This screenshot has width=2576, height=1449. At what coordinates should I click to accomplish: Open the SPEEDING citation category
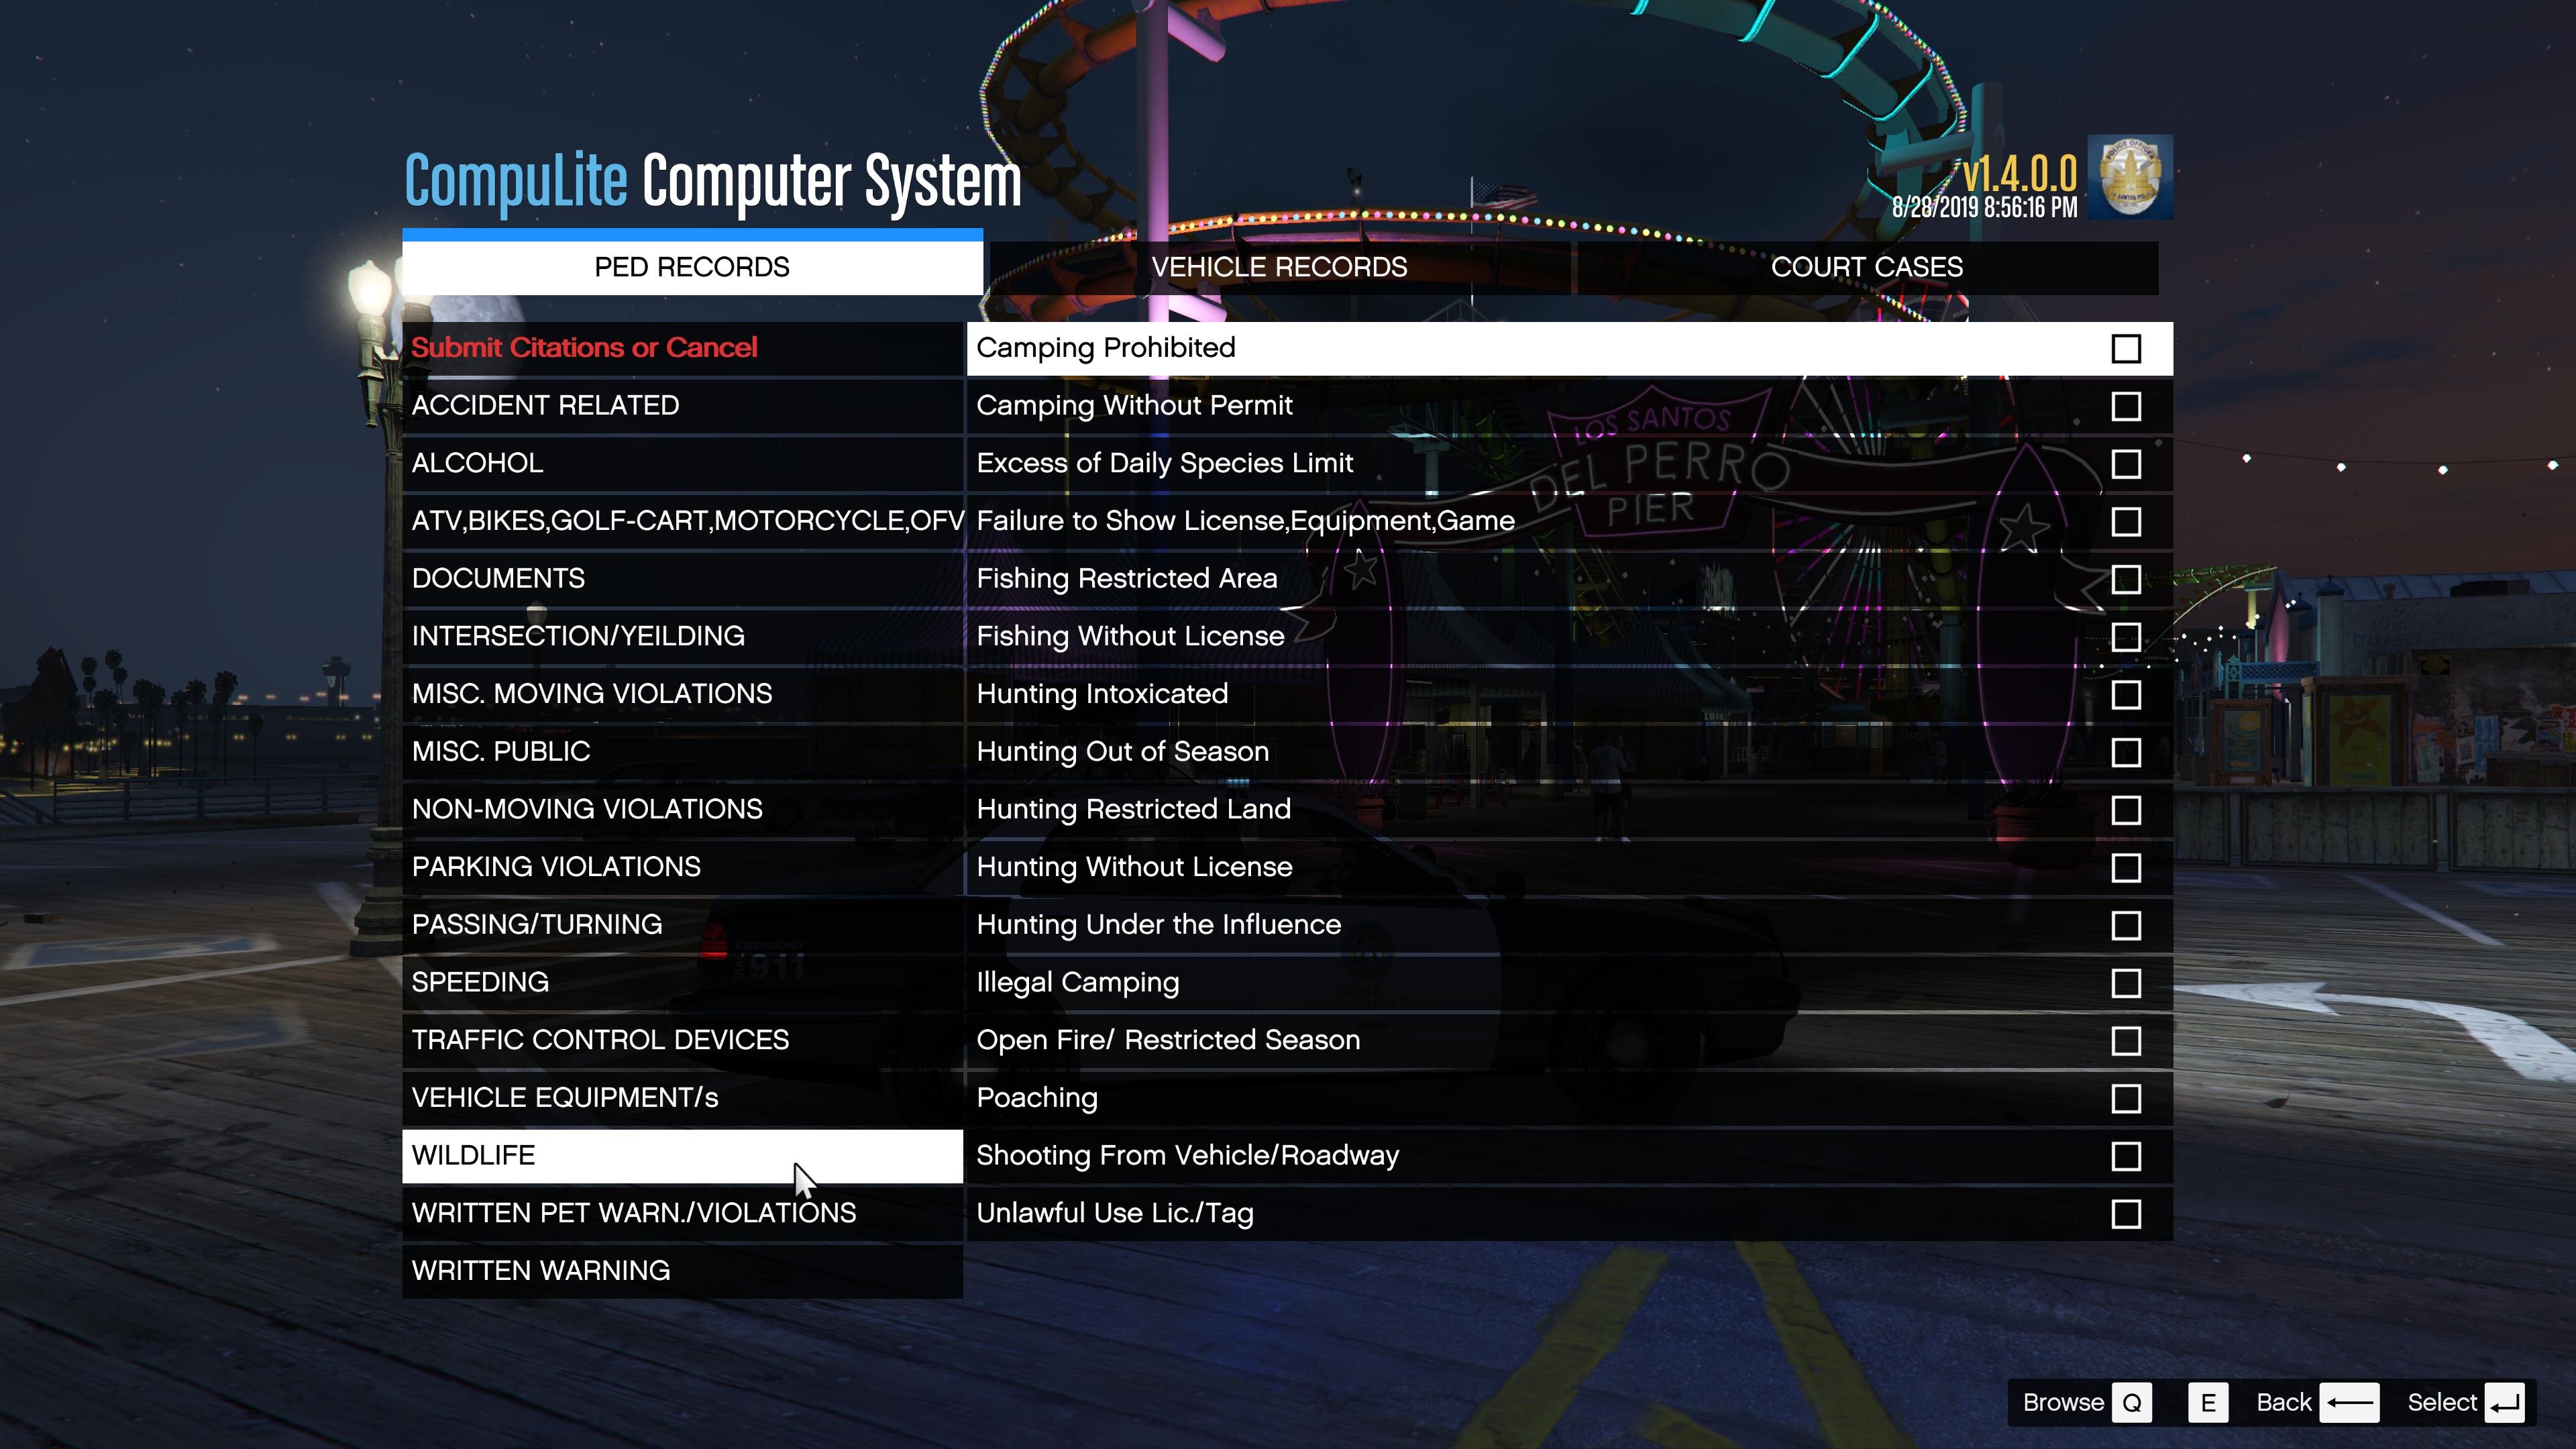point(480,982)
